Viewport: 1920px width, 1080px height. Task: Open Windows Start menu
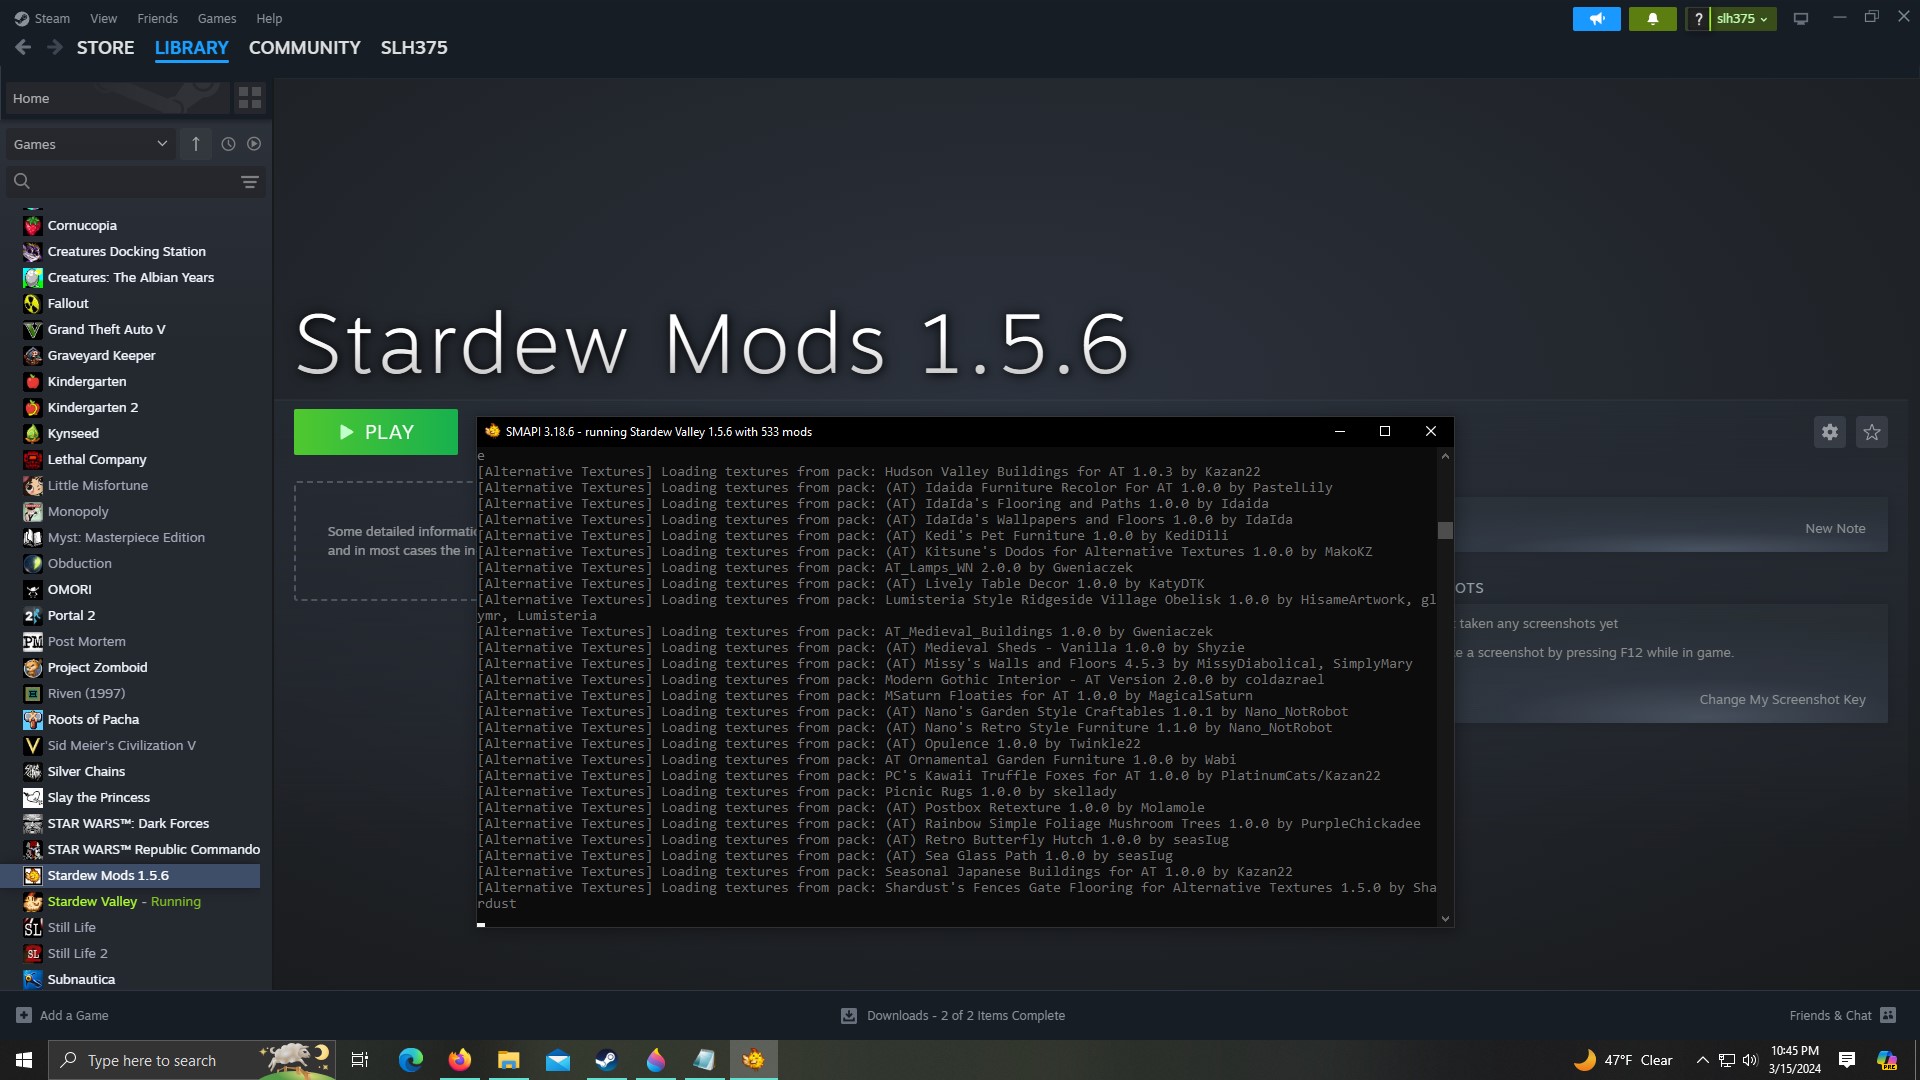[x=24, y=1060]
